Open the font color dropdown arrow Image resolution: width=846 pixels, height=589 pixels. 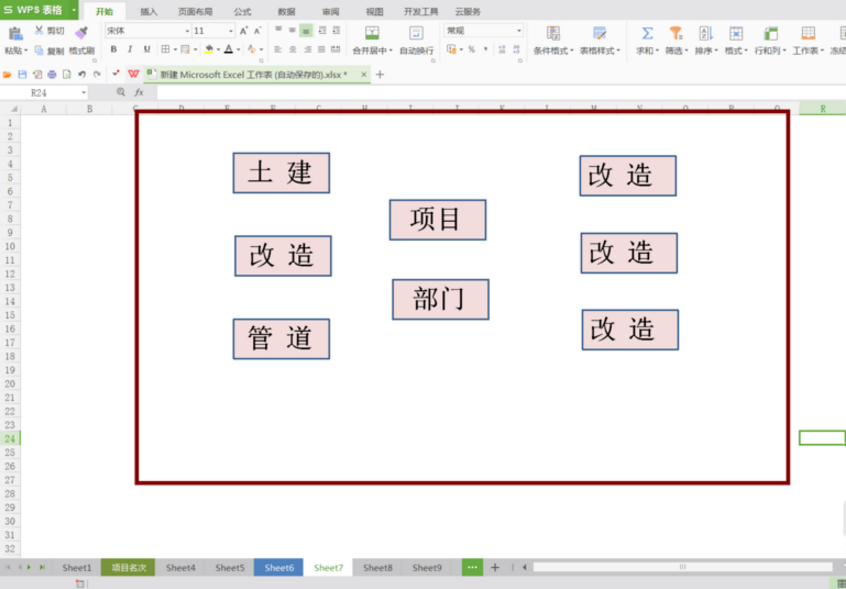click(237, 50)
